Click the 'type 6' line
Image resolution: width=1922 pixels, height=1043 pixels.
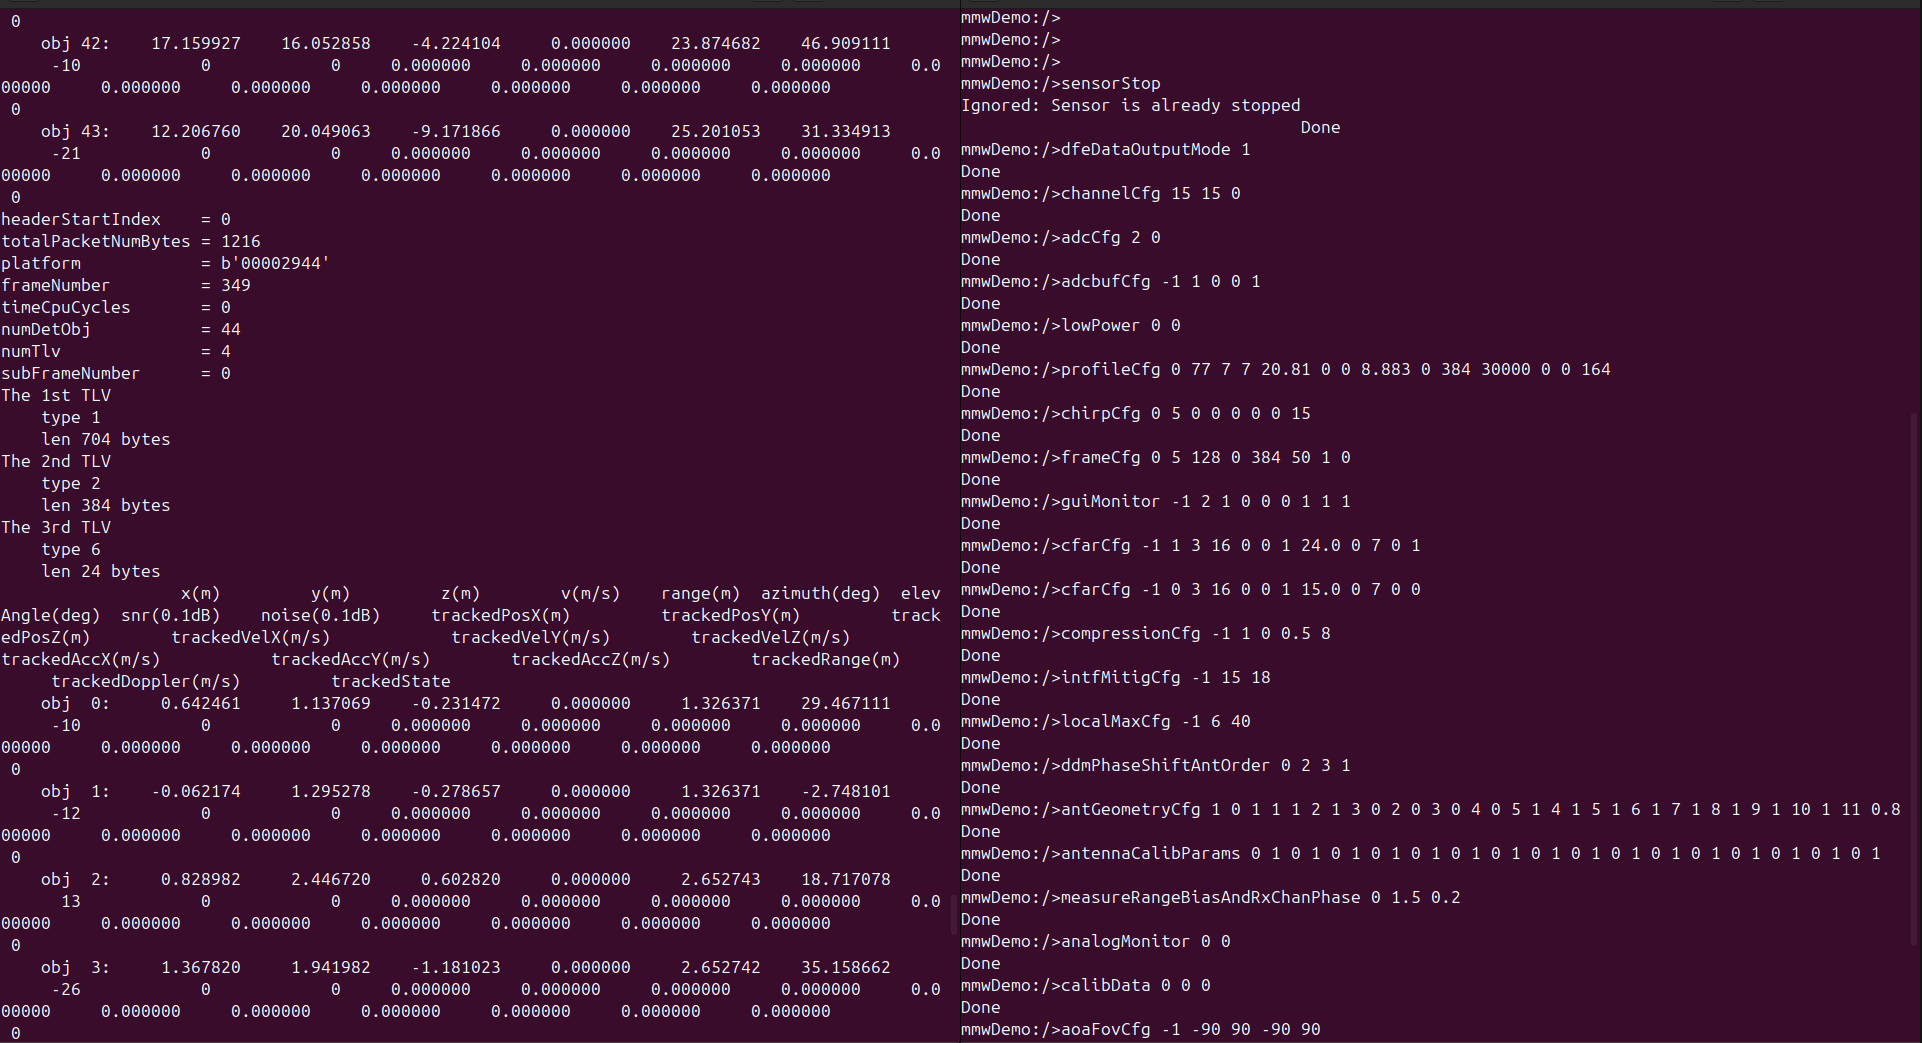tap(71, 550)
